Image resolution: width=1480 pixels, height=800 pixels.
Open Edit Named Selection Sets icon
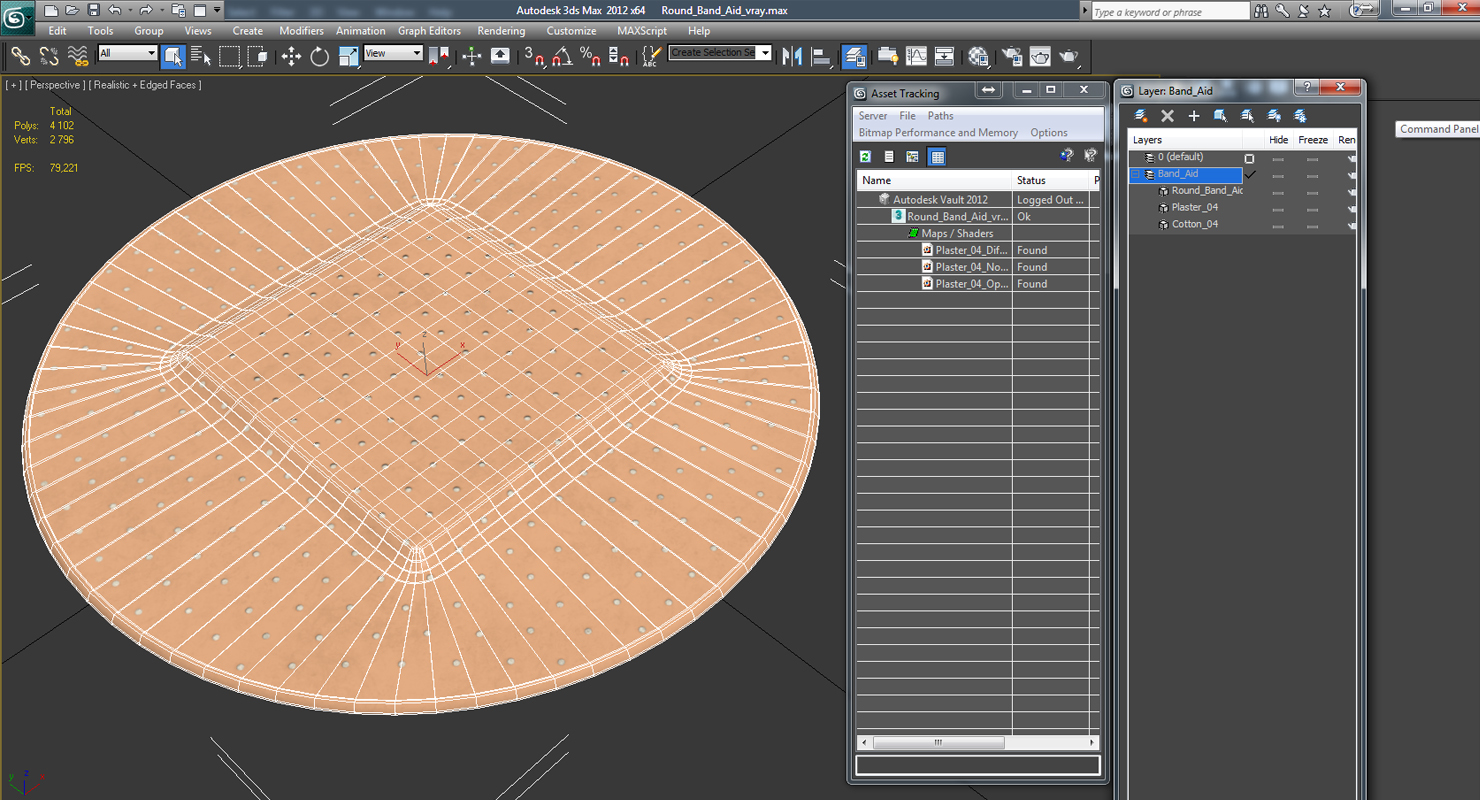(x=651, y=56)
